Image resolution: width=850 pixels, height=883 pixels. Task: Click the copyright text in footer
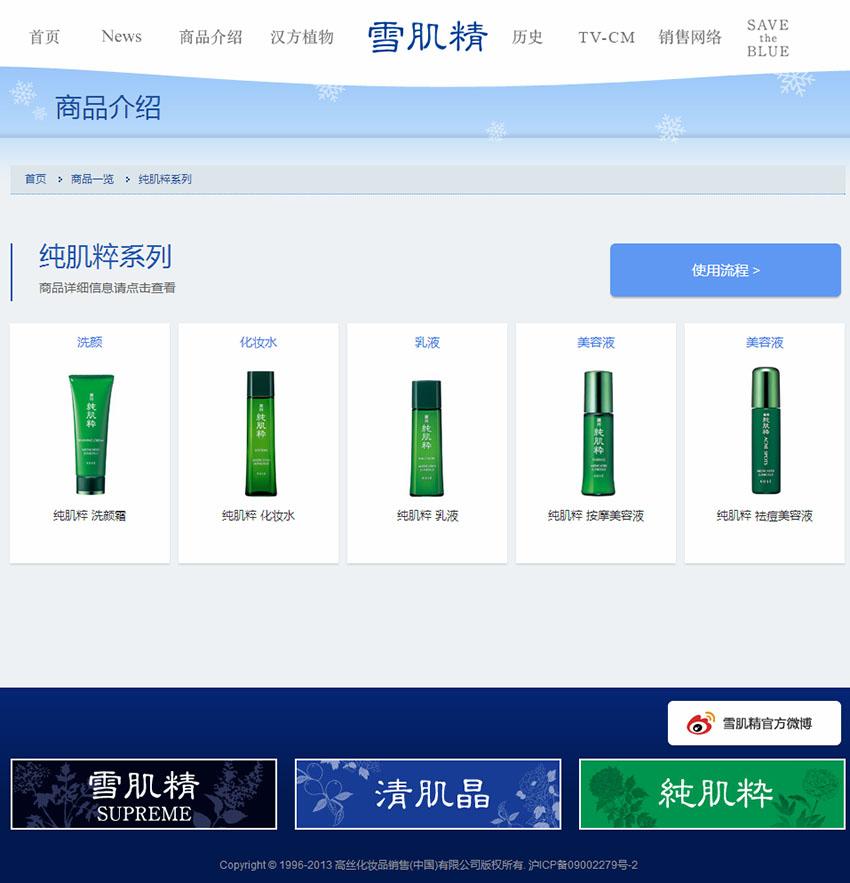click(428, 865)
